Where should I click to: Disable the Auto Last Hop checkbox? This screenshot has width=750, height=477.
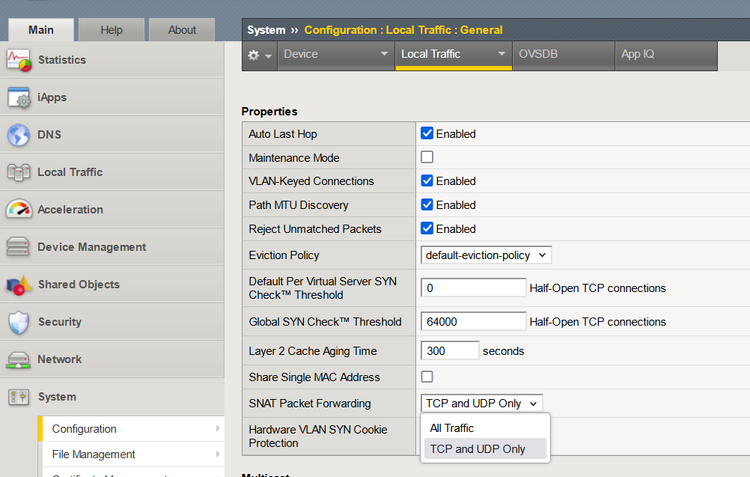point(427,134)
